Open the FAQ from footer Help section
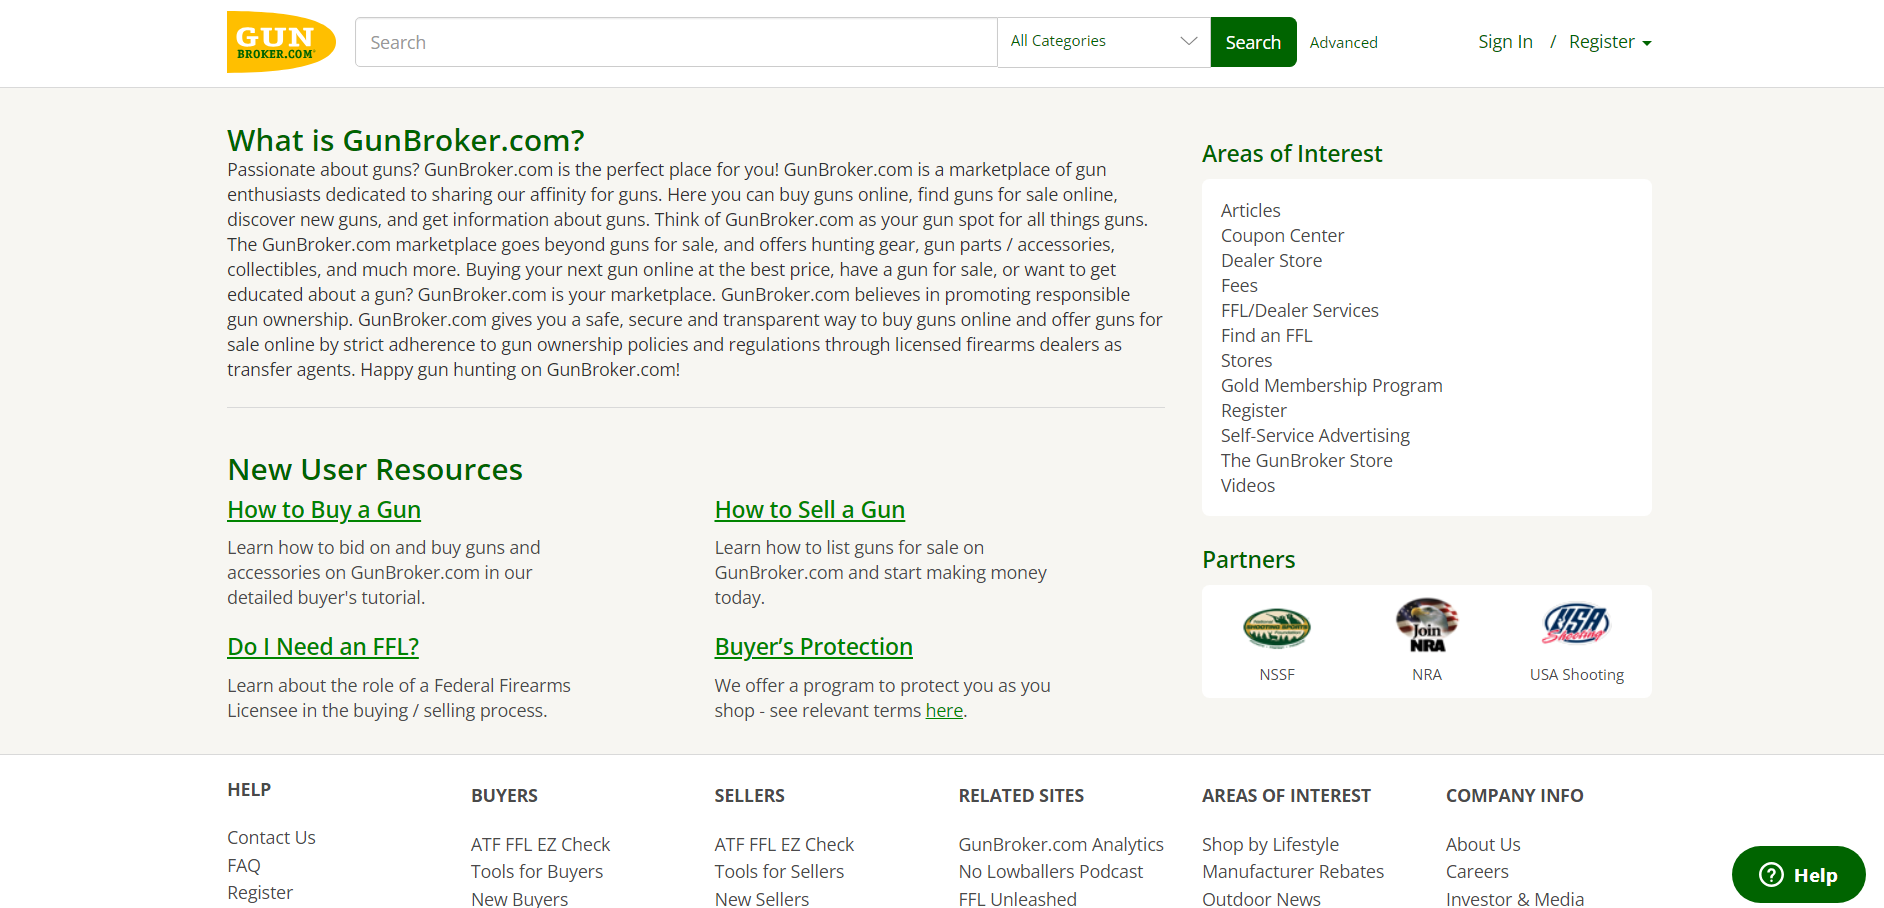 tap(243, 864)
